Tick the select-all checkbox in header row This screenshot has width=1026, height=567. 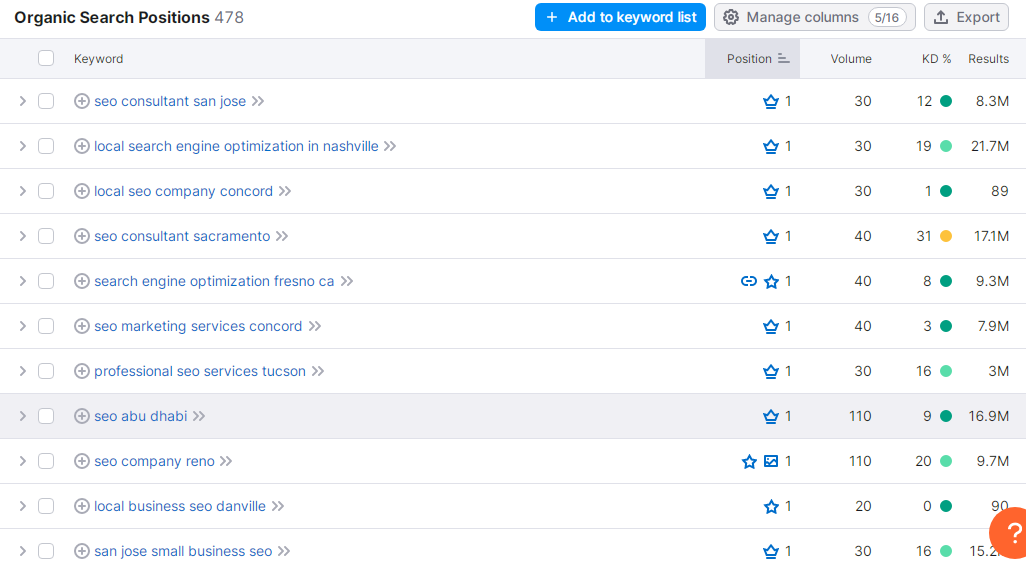point(46,58)
